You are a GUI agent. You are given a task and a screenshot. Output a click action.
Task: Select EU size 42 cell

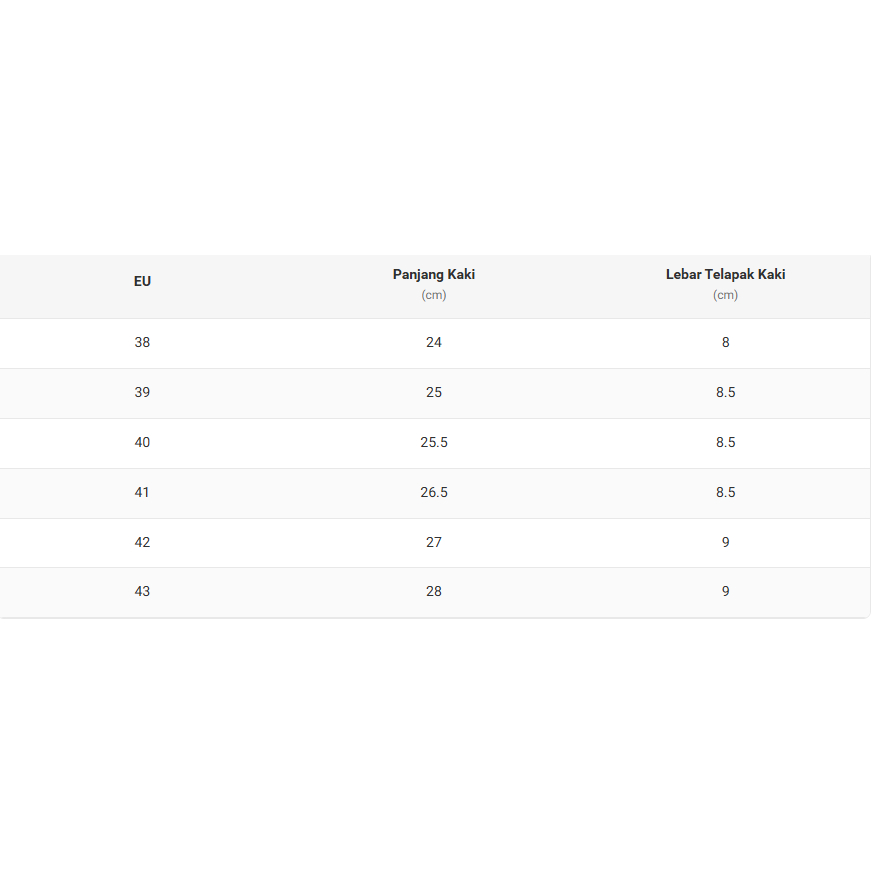[142, 543]
